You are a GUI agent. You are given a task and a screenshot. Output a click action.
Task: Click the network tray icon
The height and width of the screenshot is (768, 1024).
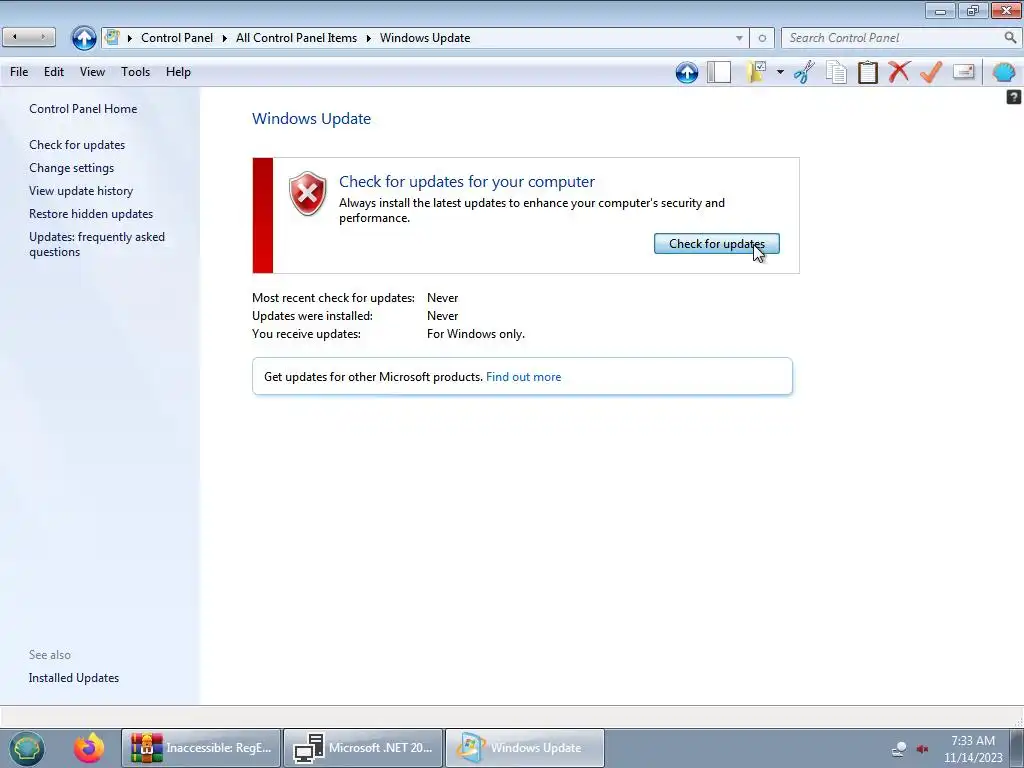pos(899,748)
